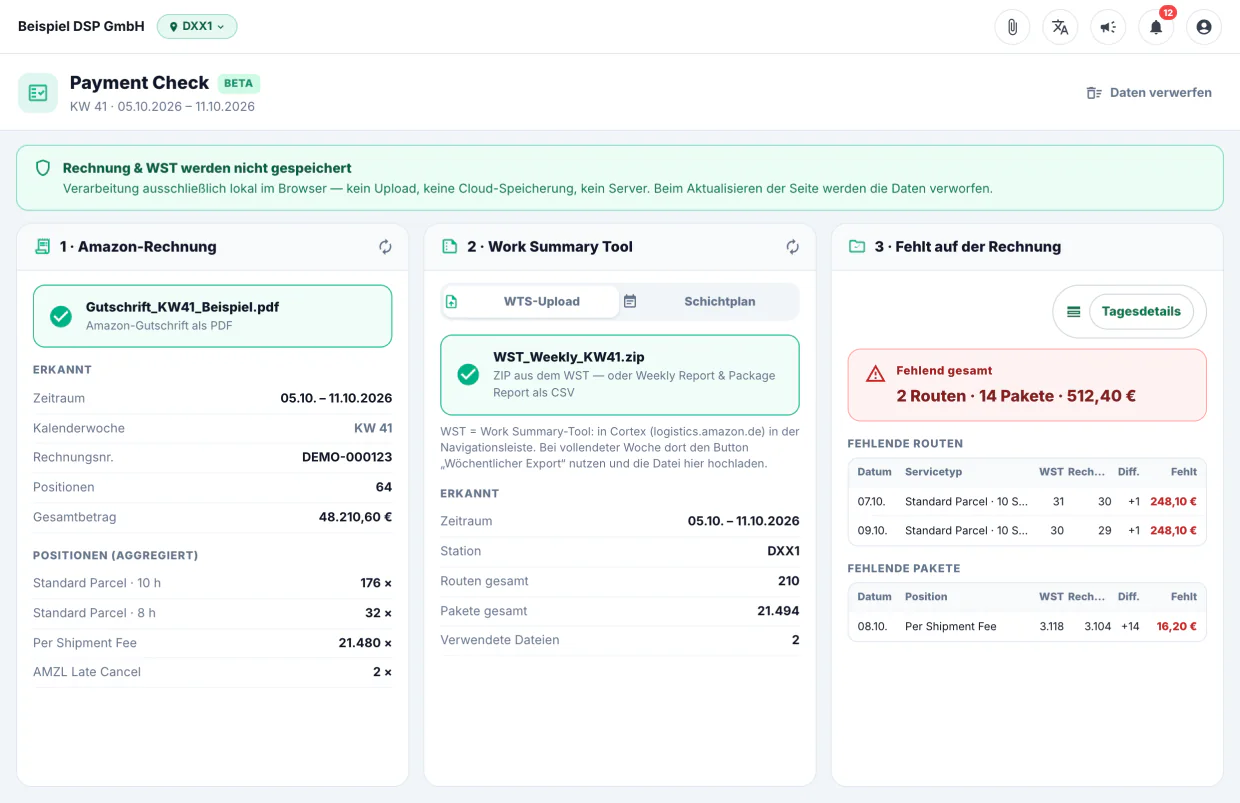Click the warning triangle in Fehlend gesamt

point(876,374)
